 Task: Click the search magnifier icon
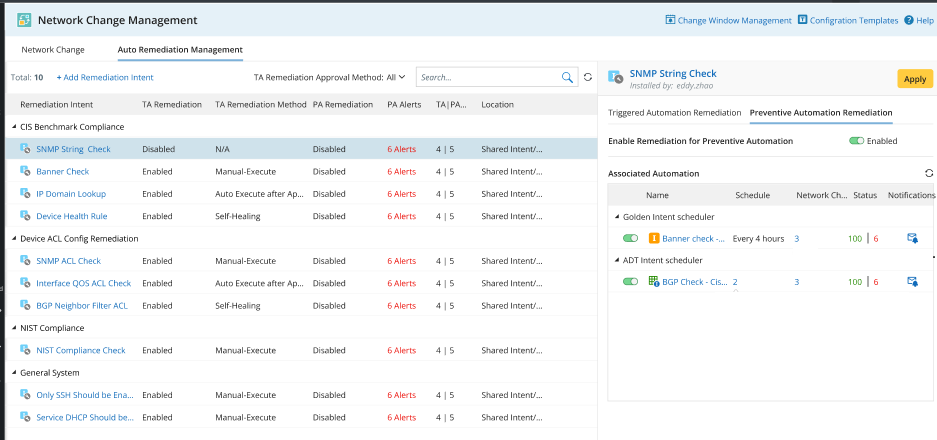click(567, 77)
